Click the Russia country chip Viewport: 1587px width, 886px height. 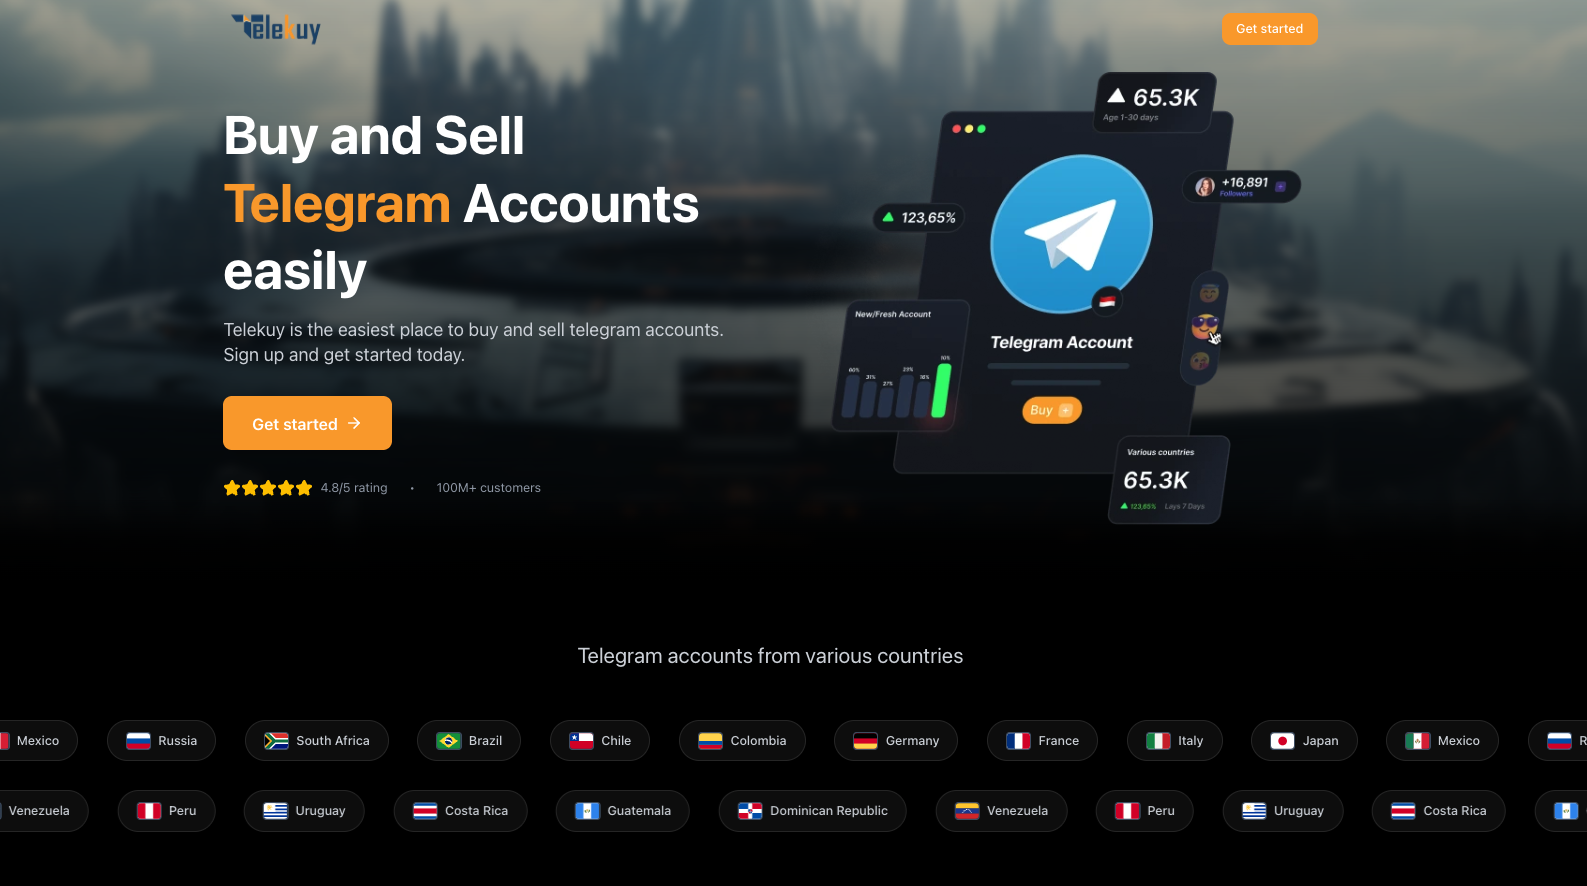(x=161, y=741)
